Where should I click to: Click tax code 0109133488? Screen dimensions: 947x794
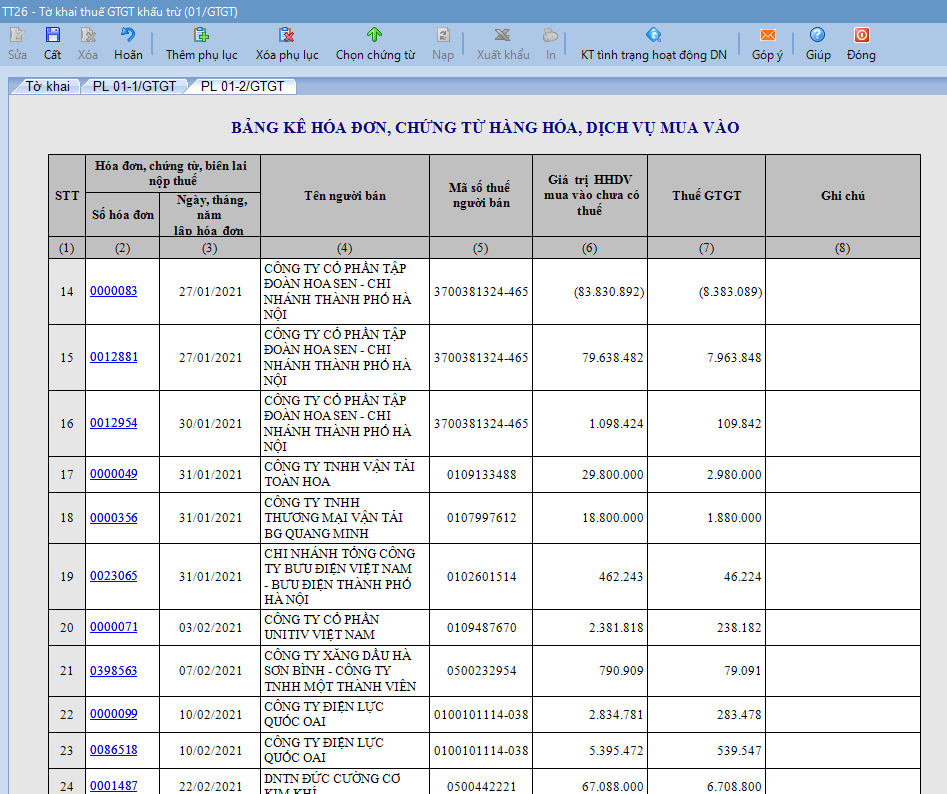[481, 475]
